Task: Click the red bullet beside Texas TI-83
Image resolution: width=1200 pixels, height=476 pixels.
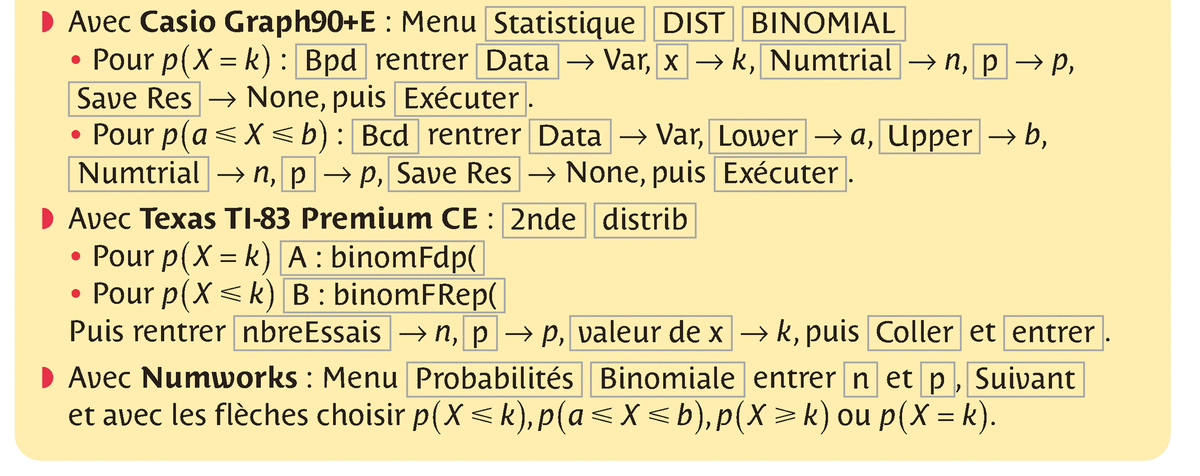Action: [x=47, y=220]
